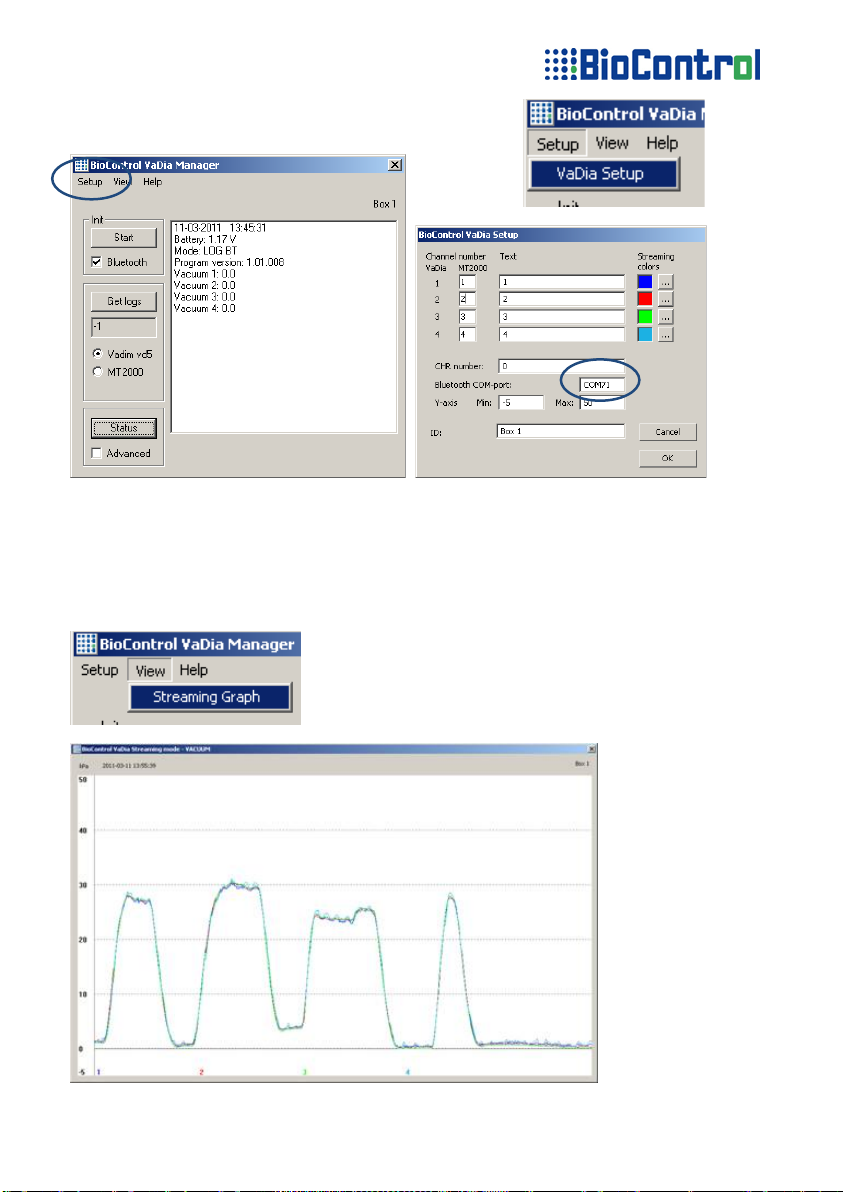Open color picker '...' button beside cyan swatch

pyautogui.click(x=666, y=334)
